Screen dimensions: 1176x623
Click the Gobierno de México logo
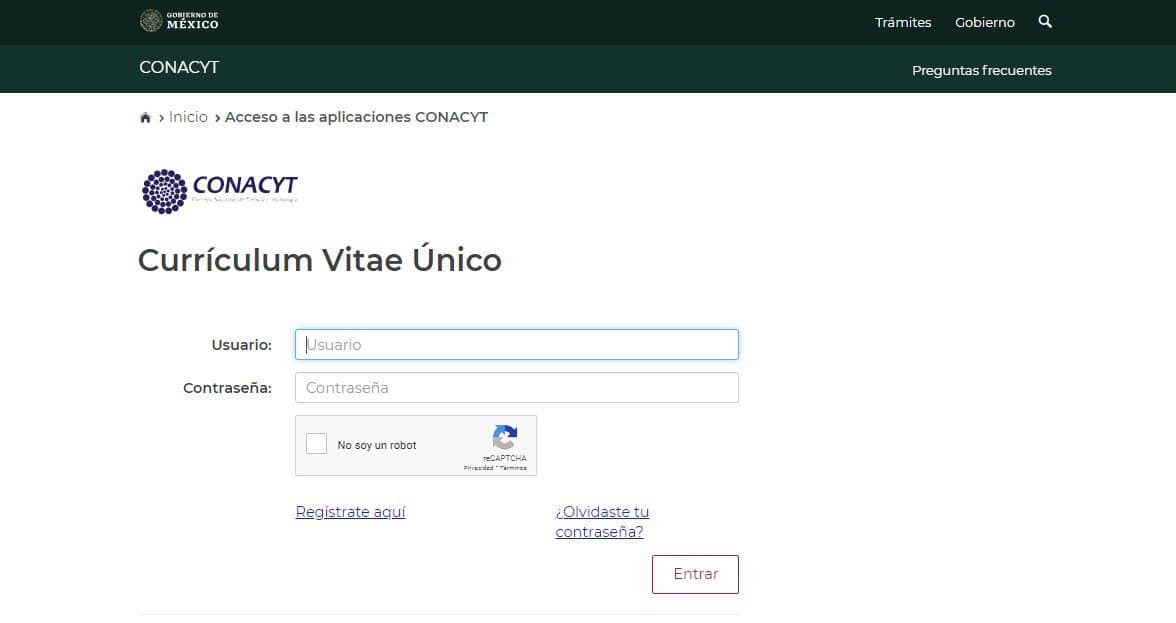[x=179, y=21]
